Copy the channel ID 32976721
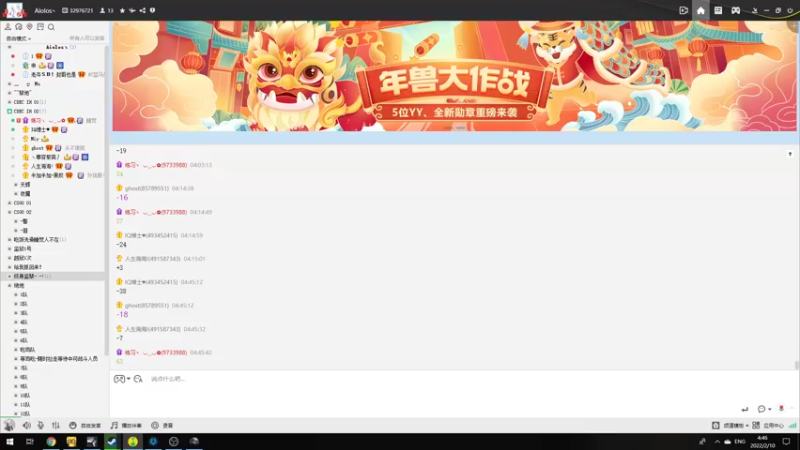The height and width of the screenshot is (450, 800). [78, 10]
